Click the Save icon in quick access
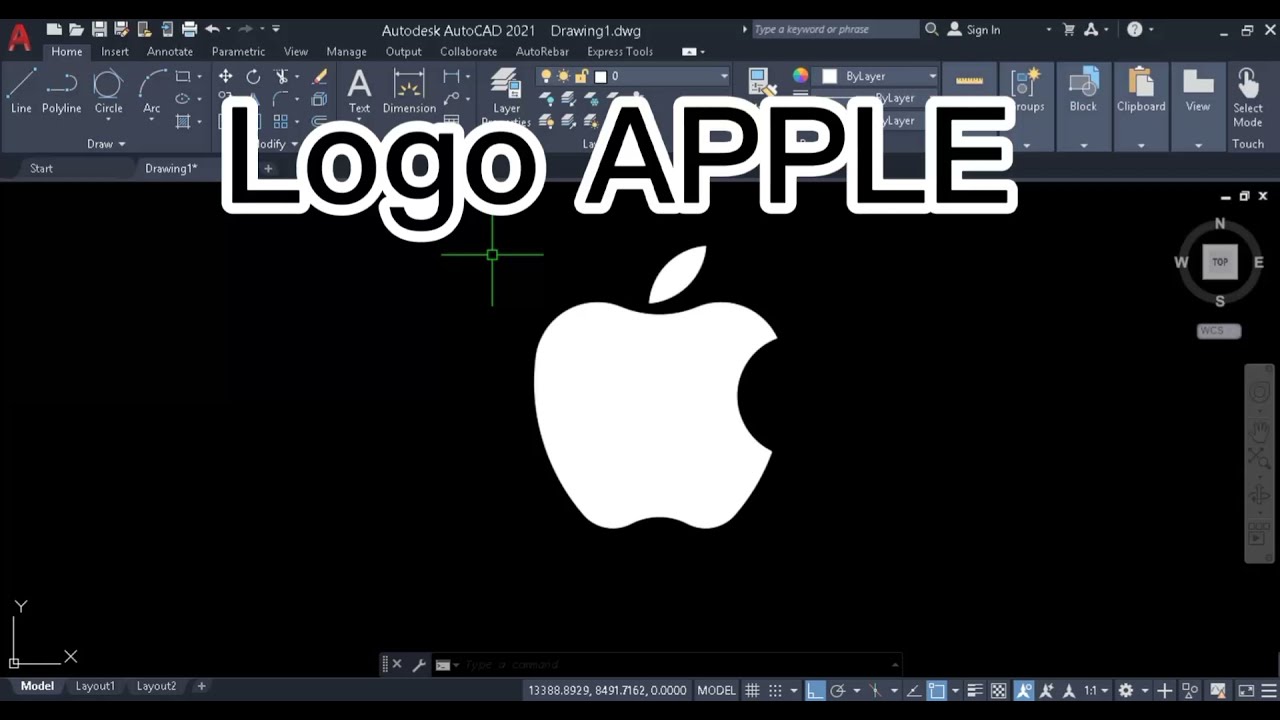This screenshot has height=720, width=1280. [x=99, y=29]
